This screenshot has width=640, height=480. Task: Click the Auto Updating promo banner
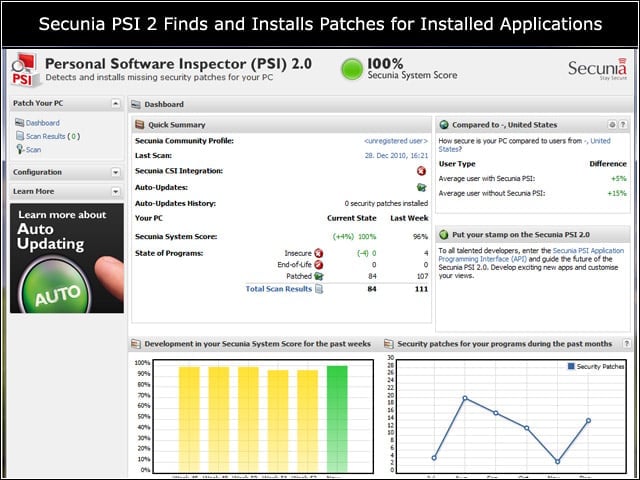click(67, 258)
